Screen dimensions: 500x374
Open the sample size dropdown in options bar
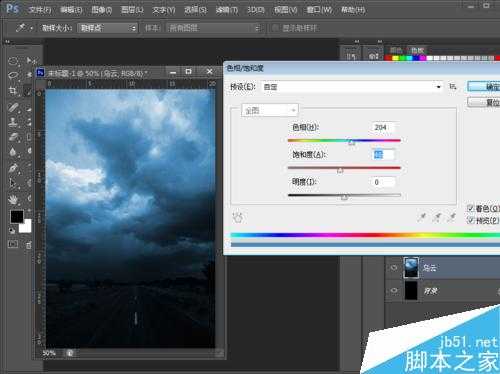click(x=107, y=28)
